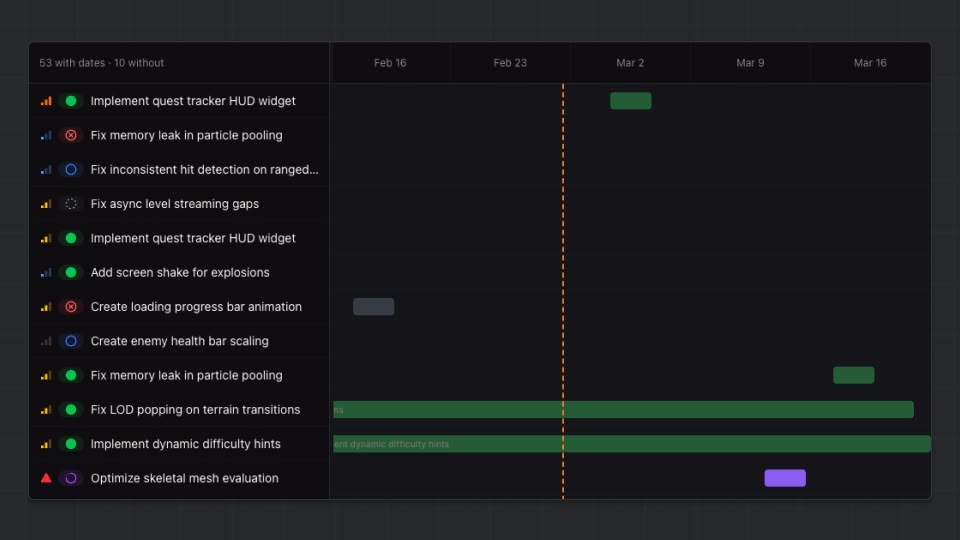Open issue 'Optimize skeletal mesh evaluation'
960x540 pixels.
[x=184, y=478]
